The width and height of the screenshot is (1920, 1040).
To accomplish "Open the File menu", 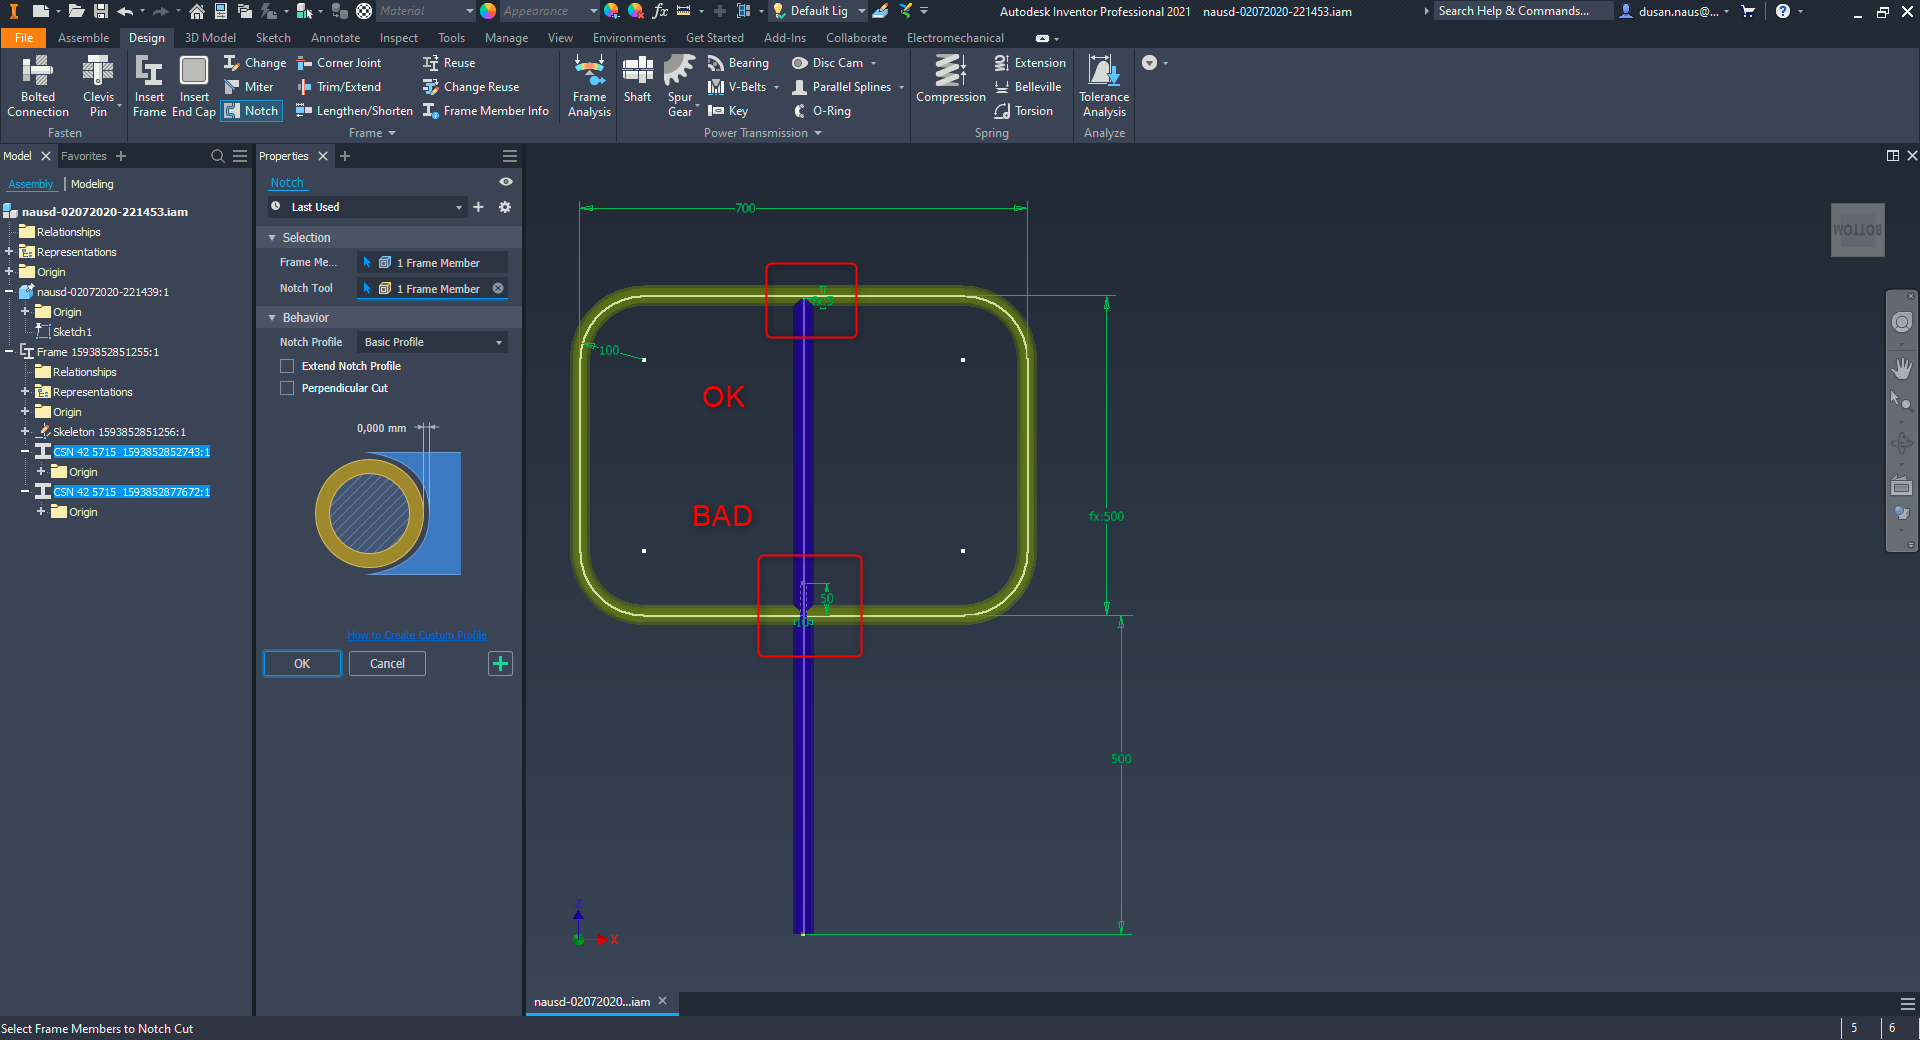I will tap(24, 38).
